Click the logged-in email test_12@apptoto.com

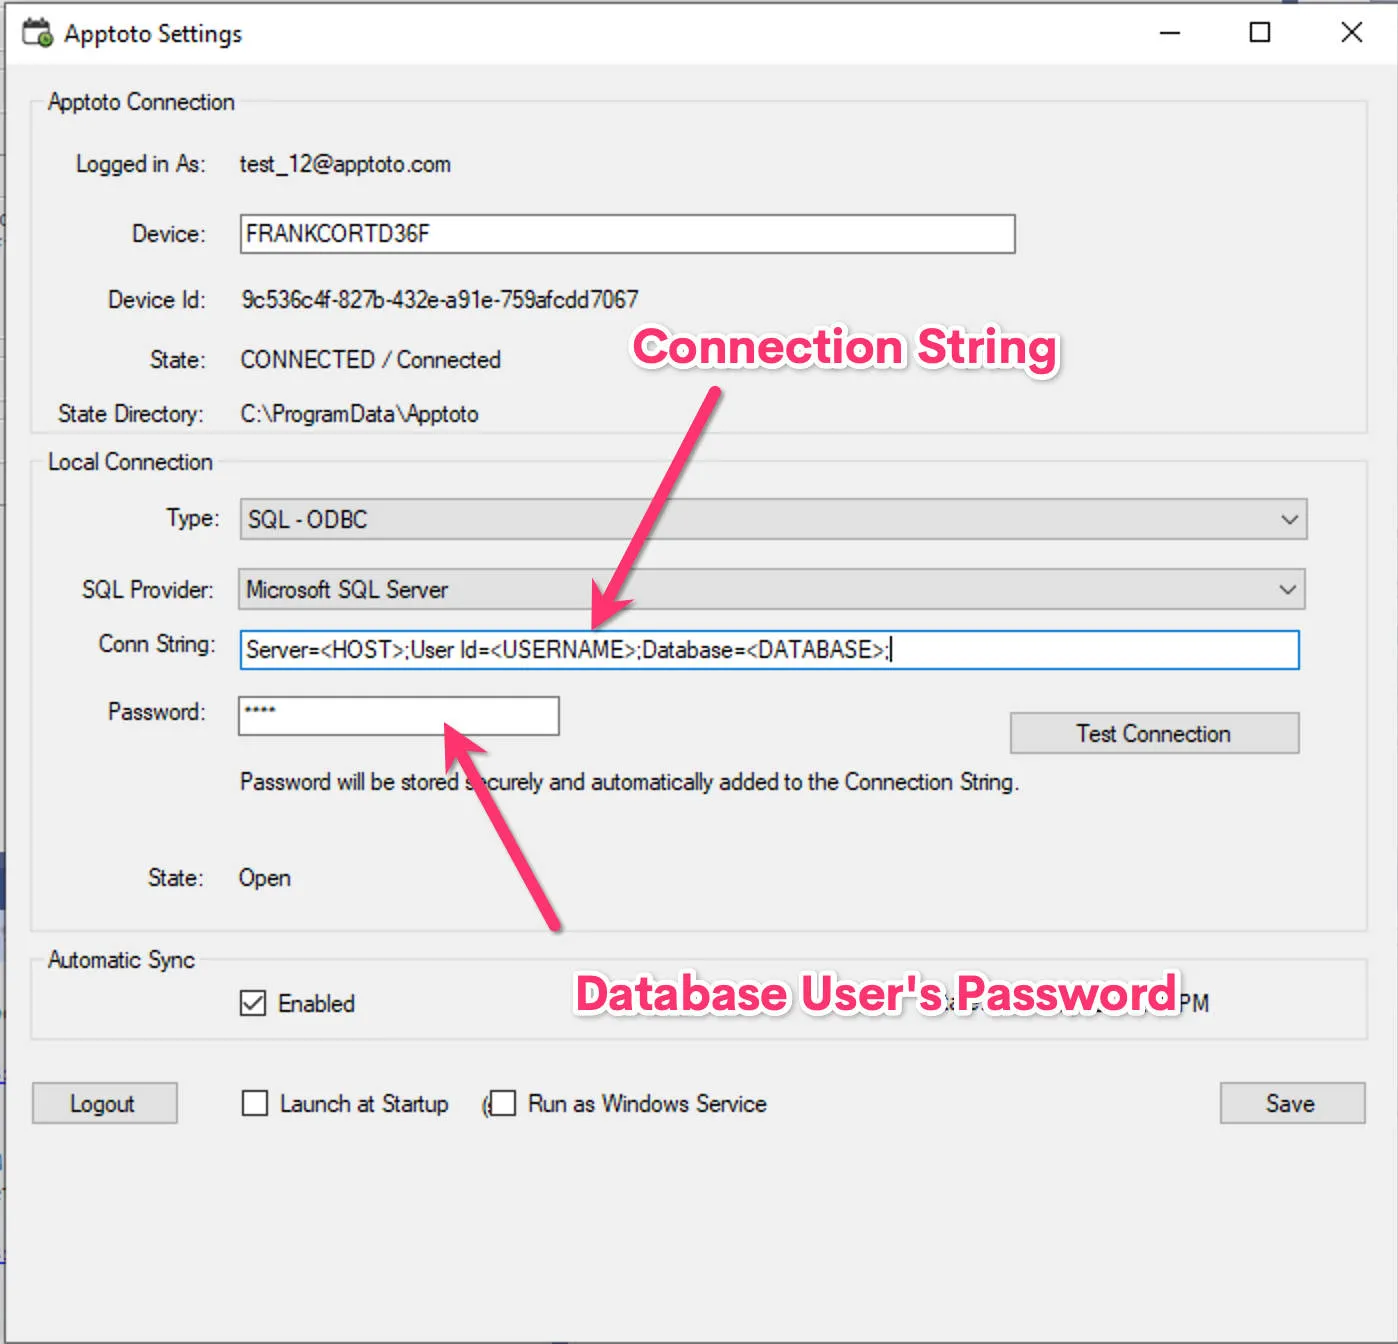[345, 164]
